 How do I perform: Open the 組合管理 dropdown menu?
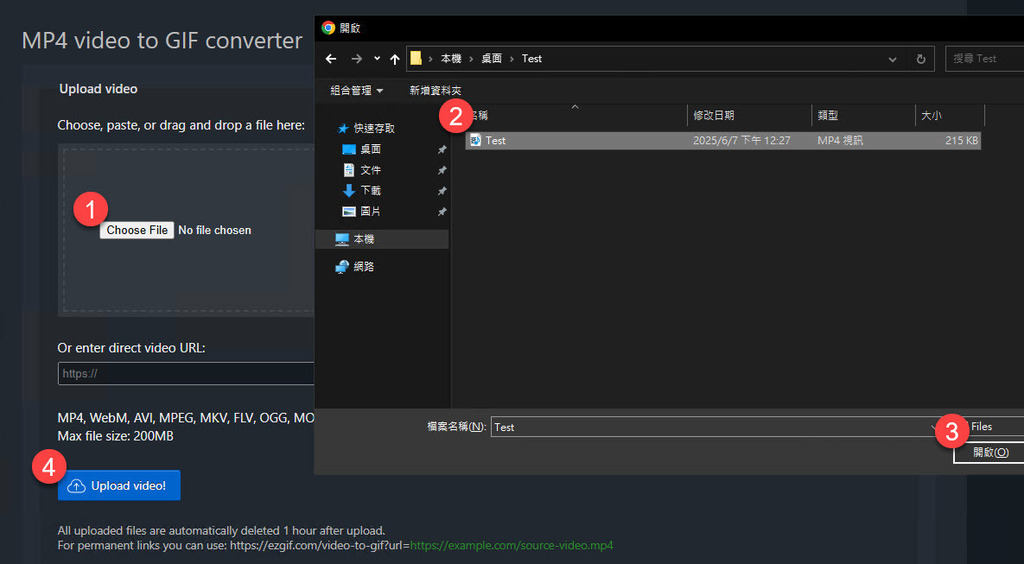click(357, 91)
